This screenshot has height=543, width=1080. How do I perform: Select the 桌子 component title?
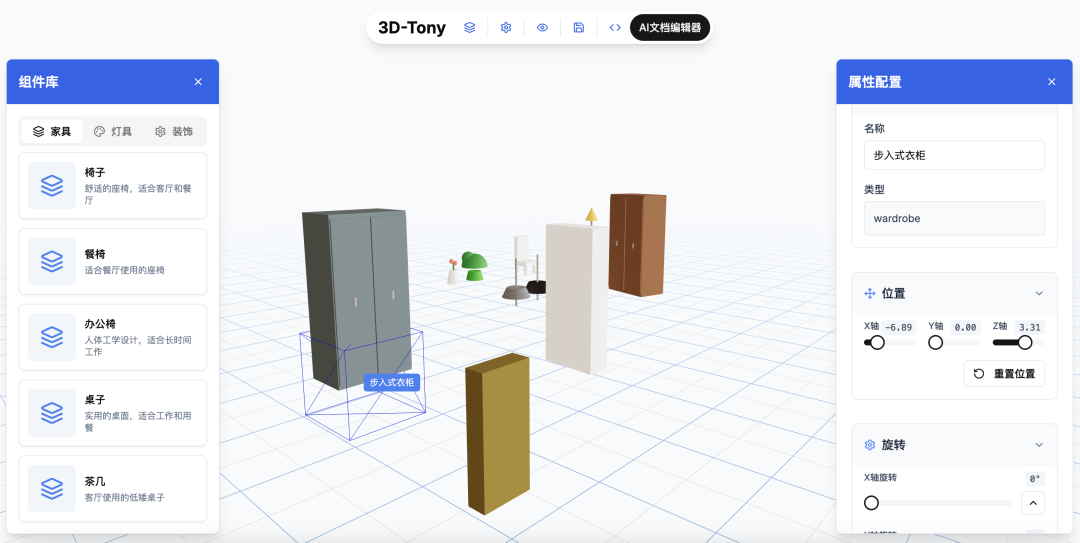coord(95,400)
